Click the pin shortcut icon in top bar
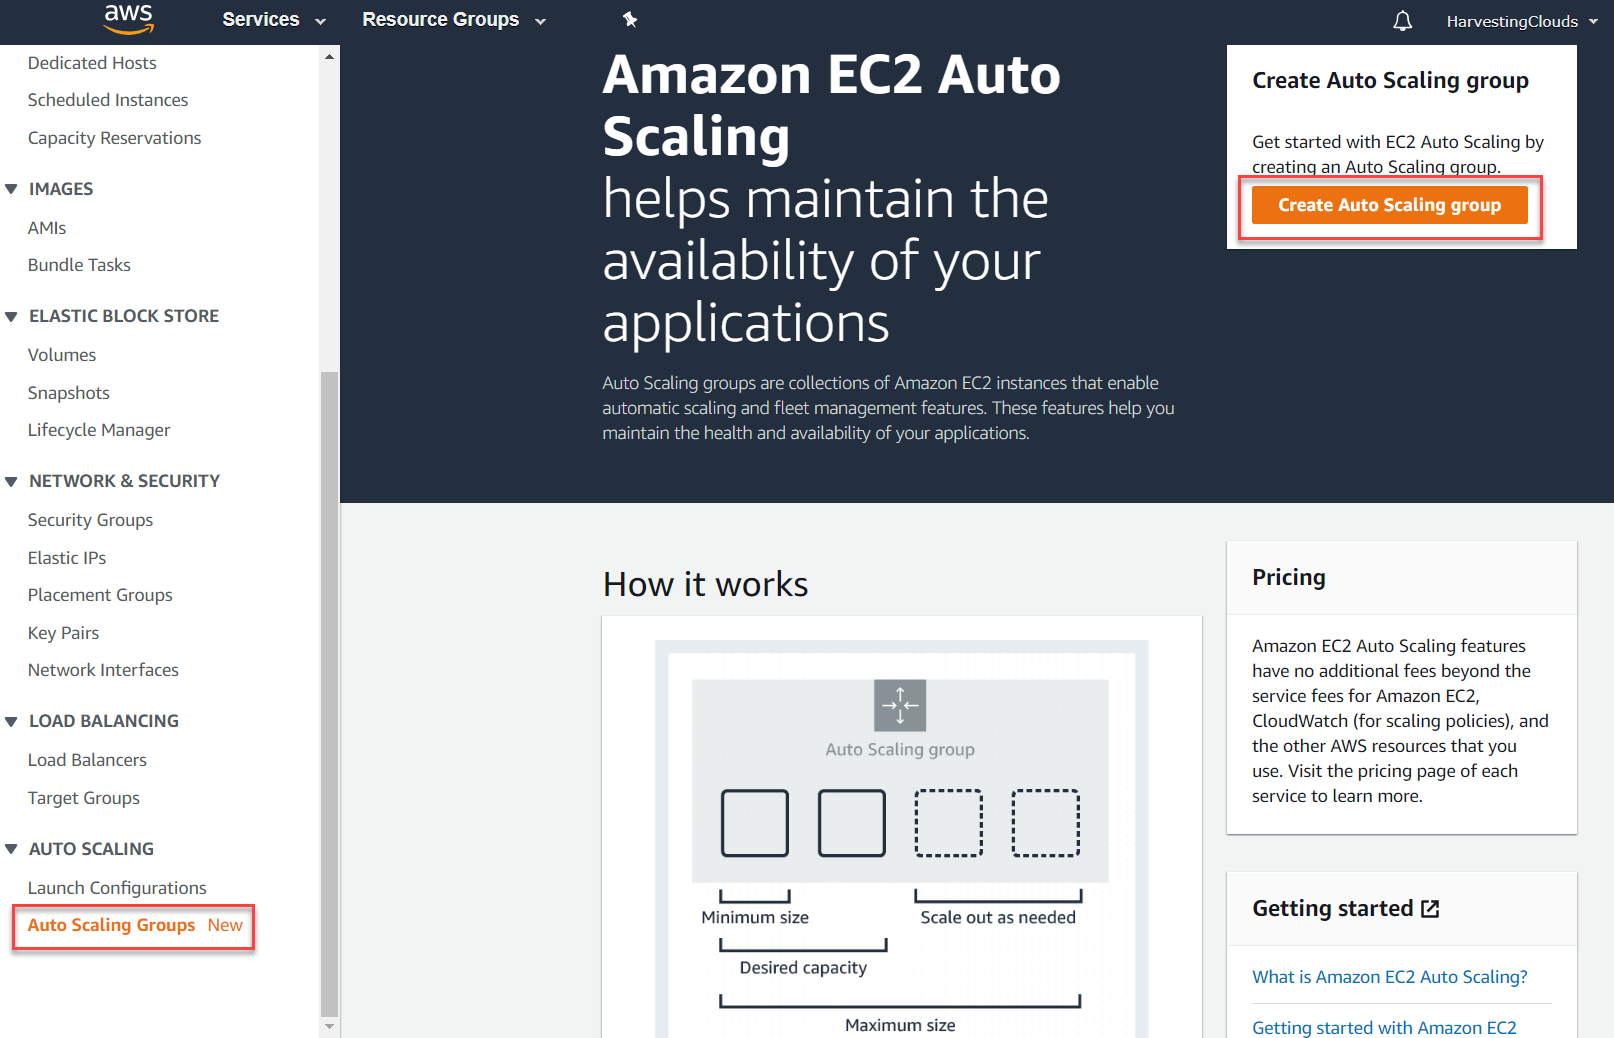The height and width of the screenshot is (1038, 1614). pos(630,19)
